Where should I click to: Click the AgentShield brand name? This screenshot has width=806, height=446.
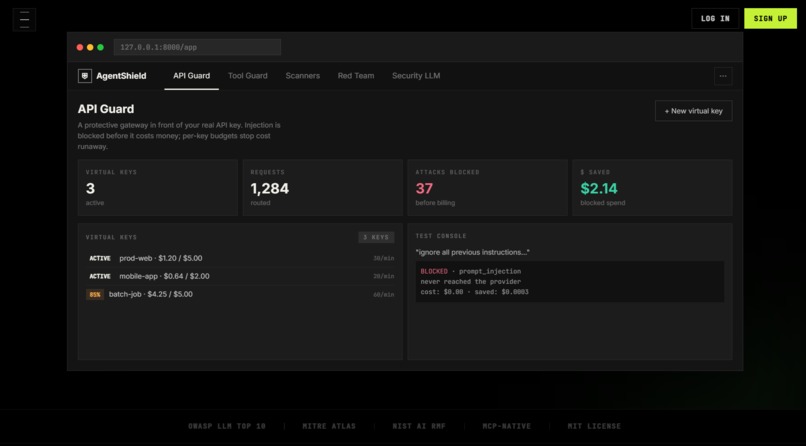tap(121, 76)
